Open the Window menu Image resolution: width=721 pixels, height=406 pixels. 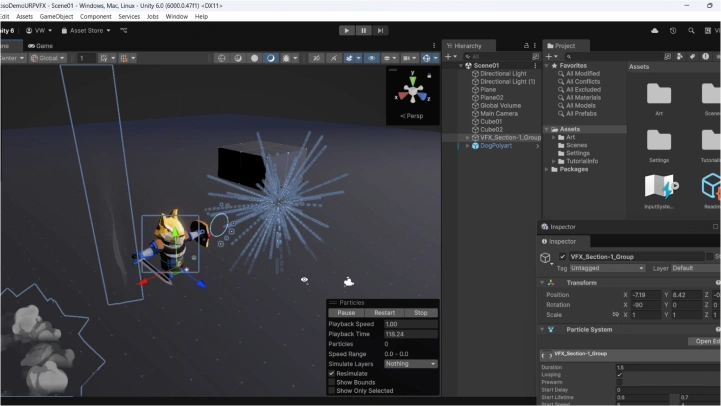pos(177,17)
